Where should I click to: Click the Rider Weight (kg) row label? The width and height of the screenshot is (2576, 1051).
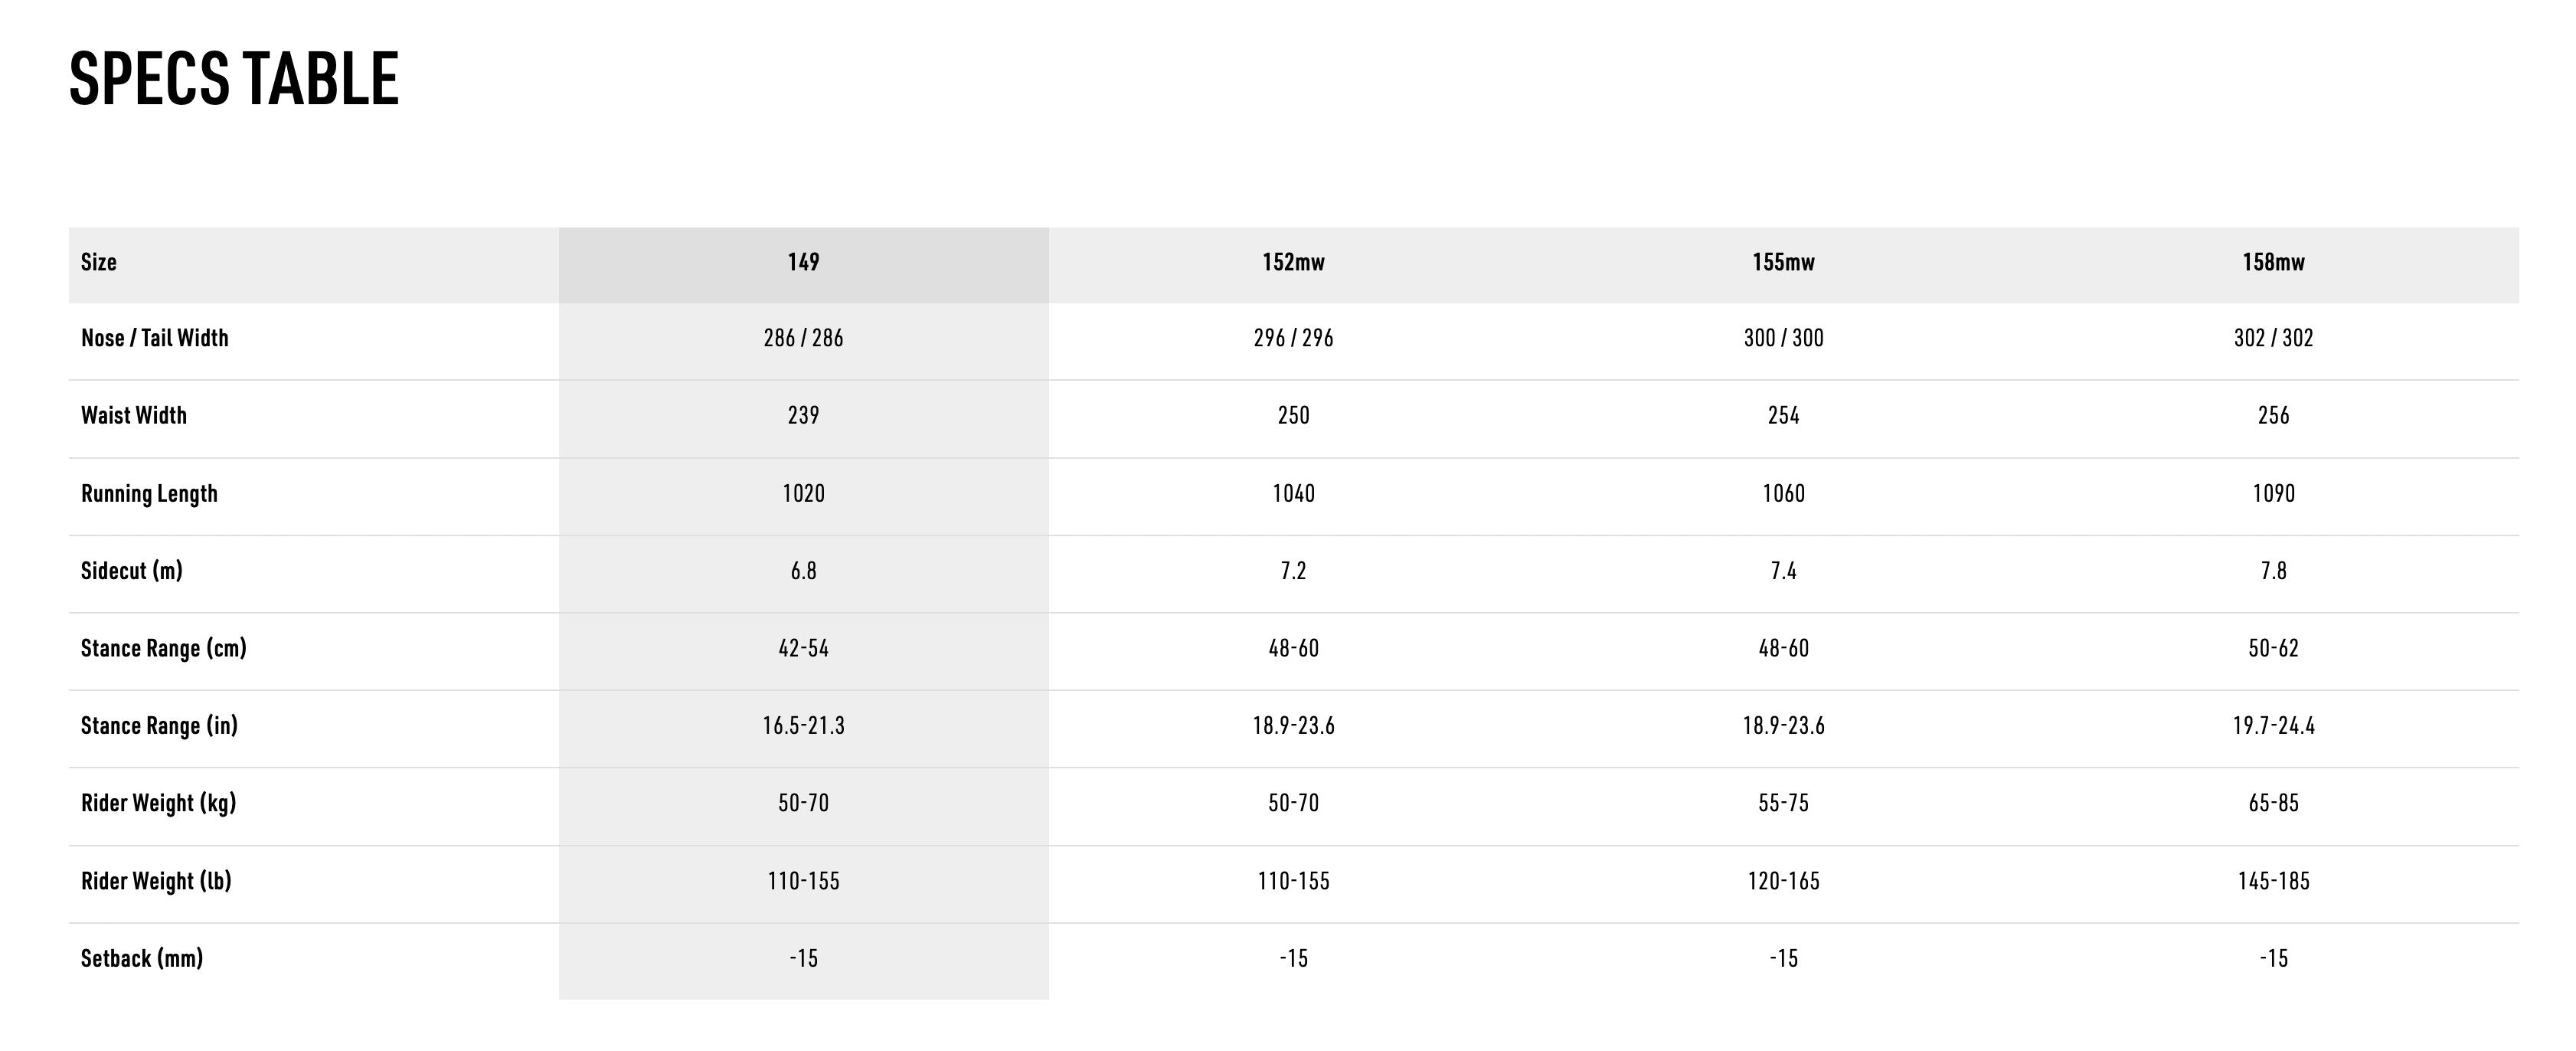pyautogui.click(x=159, y=804)
